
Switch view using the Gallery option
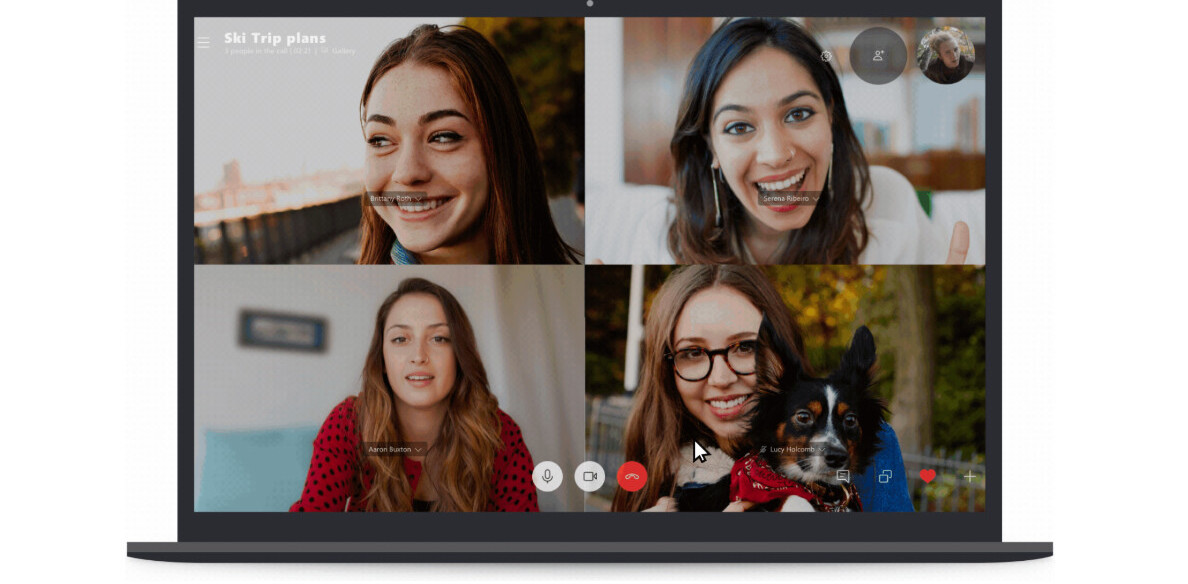342,51
